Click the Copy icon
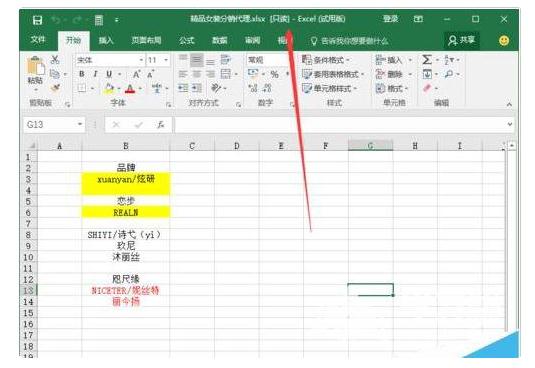 point(55,74)
